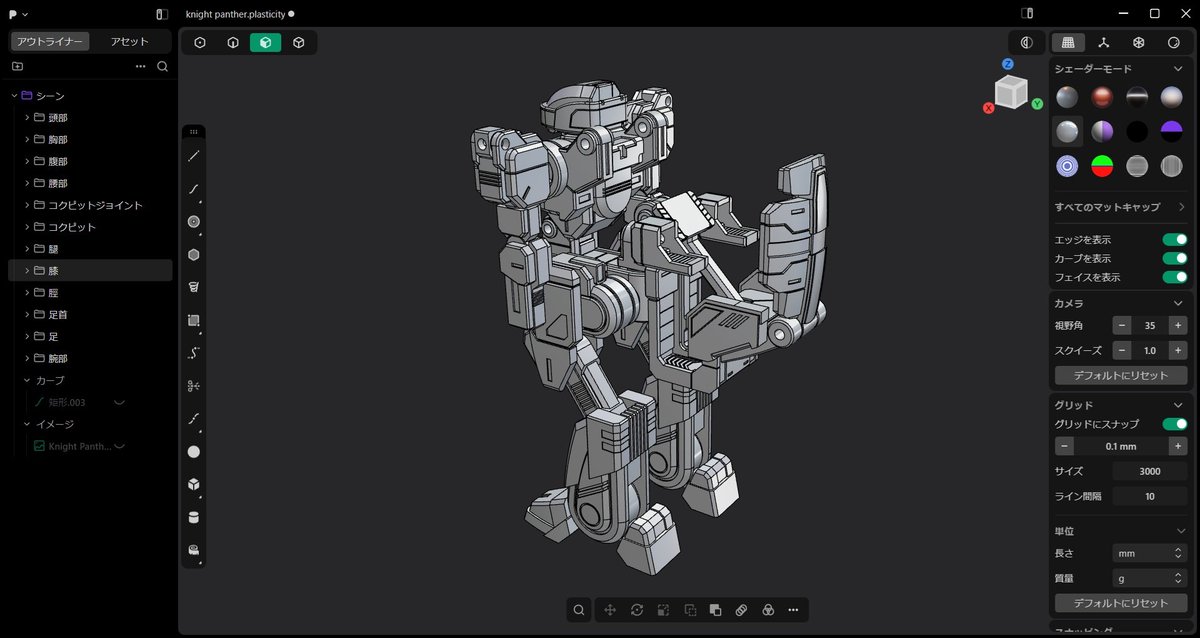Click the ライン間隔 field showing 10
Viewport: 1200px width, 638px height.
click(1149, 496)
